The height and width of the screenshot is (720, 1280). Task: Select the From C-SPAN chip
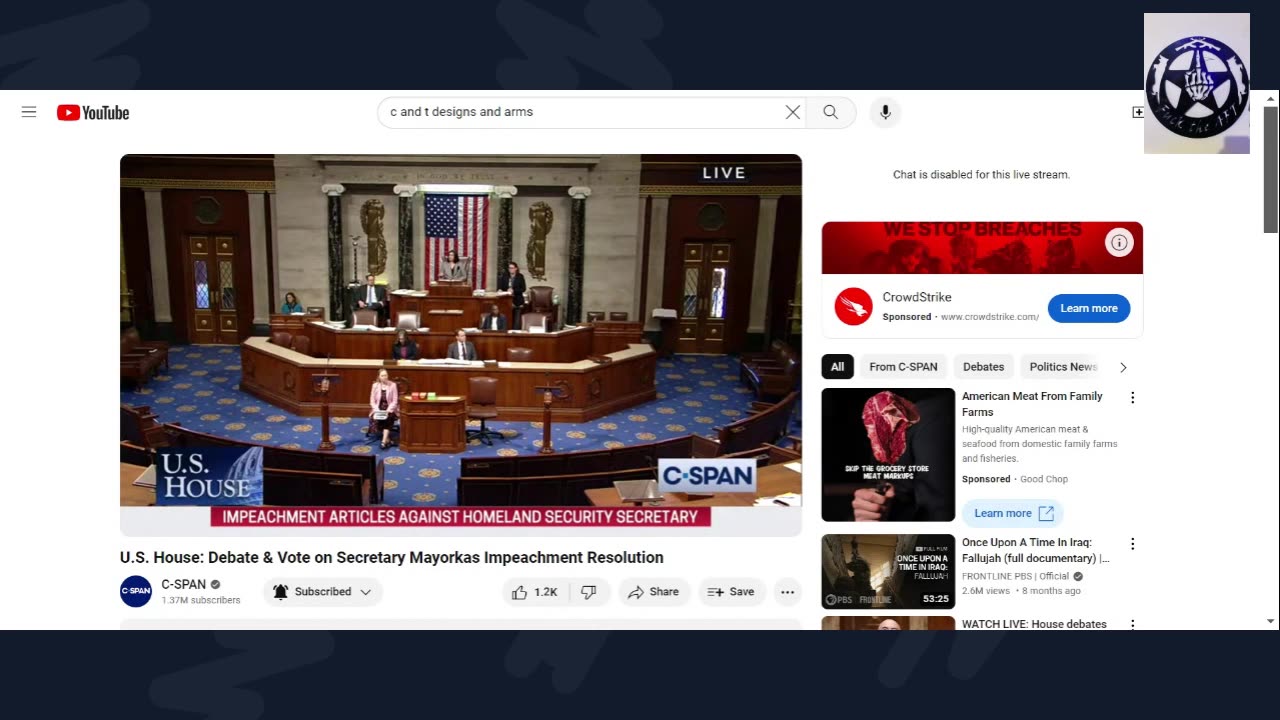click(x=903, y=367)
